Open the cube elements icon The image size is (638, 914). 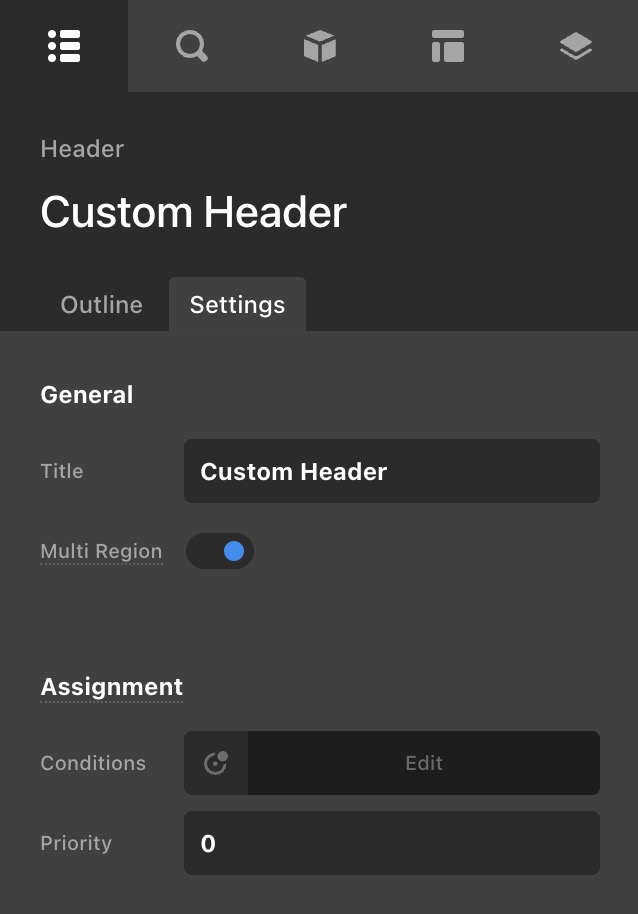tap(319, 46)
